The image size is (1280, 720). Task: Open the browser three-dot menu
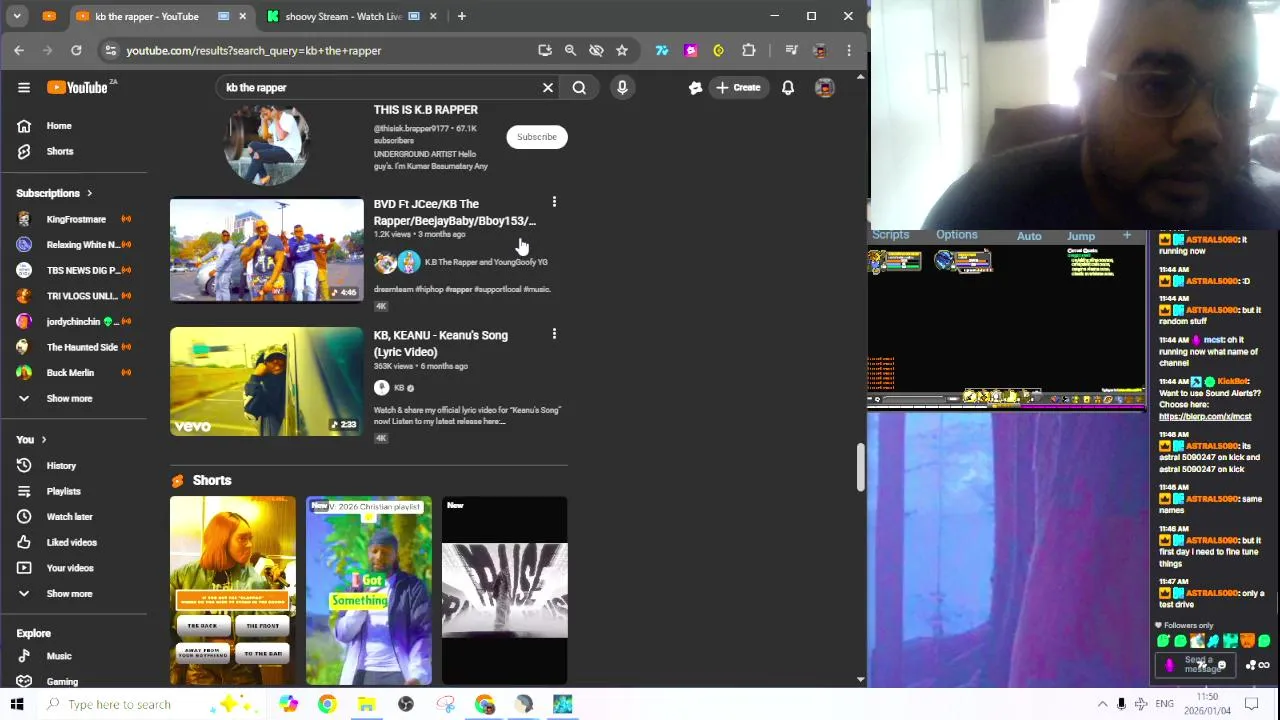(x=849, y=50)
